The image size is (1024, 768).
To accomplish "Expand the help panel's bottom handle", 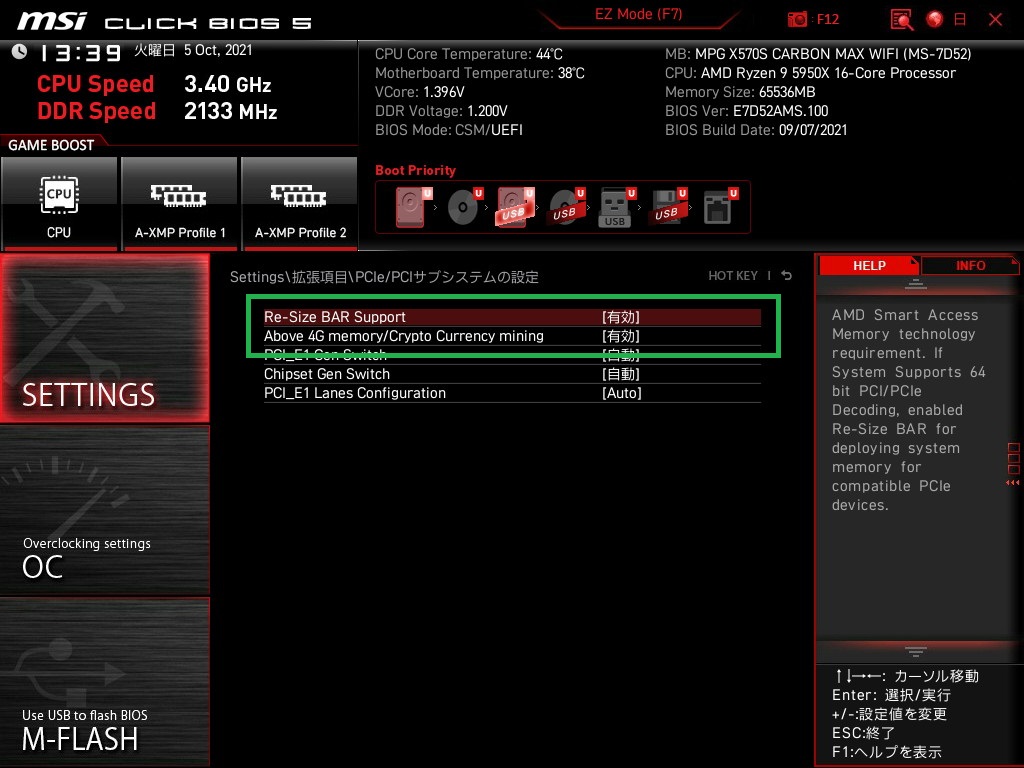I will [916, 651].
